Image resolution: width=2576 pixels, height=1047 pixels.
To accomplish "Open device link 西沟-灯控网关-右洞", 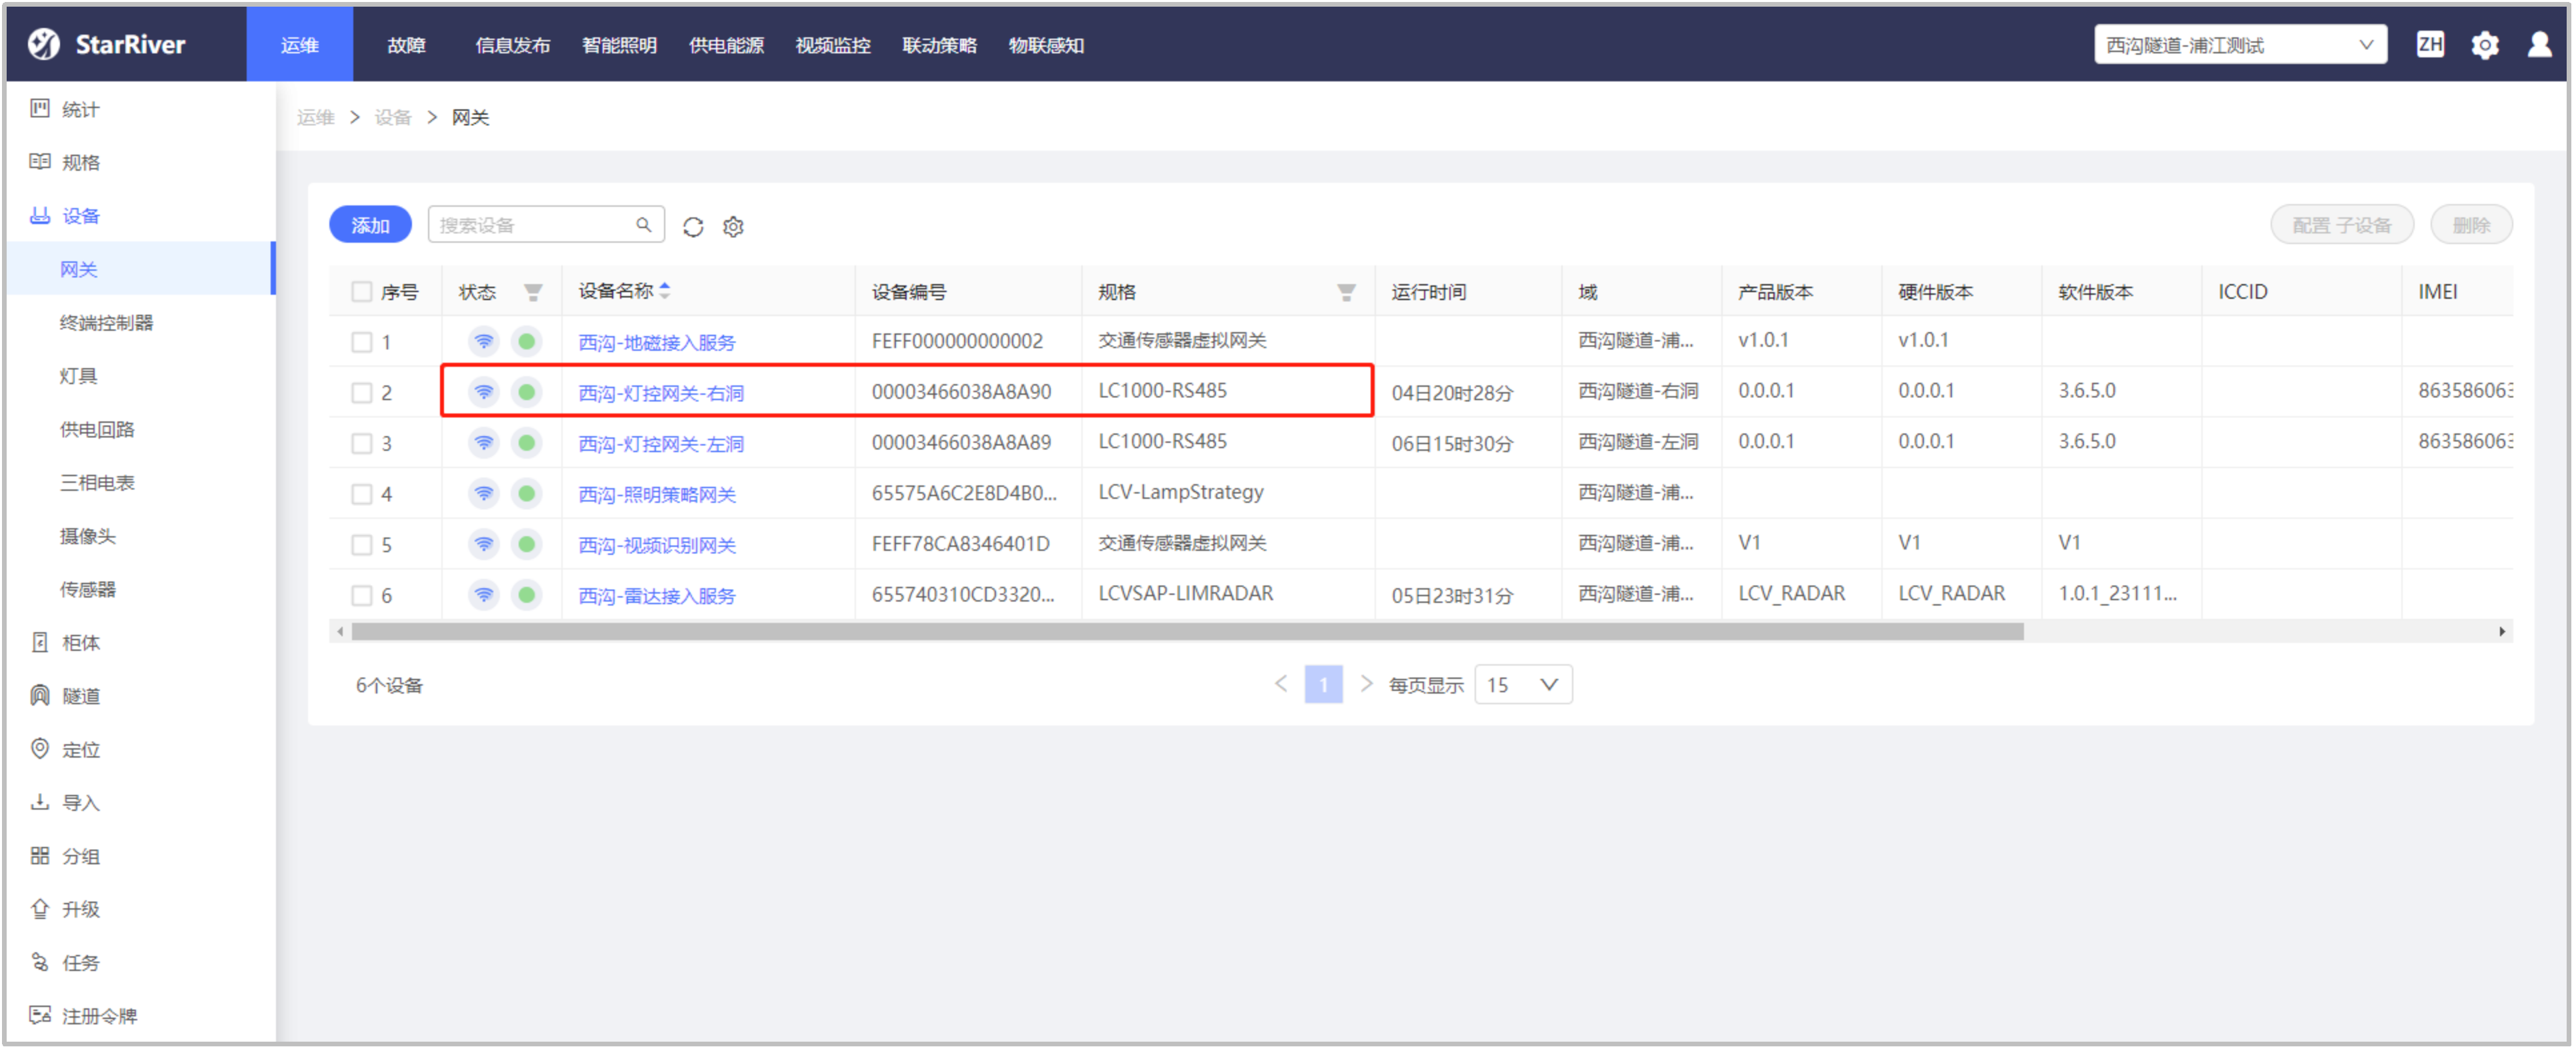I will point(661,393).
